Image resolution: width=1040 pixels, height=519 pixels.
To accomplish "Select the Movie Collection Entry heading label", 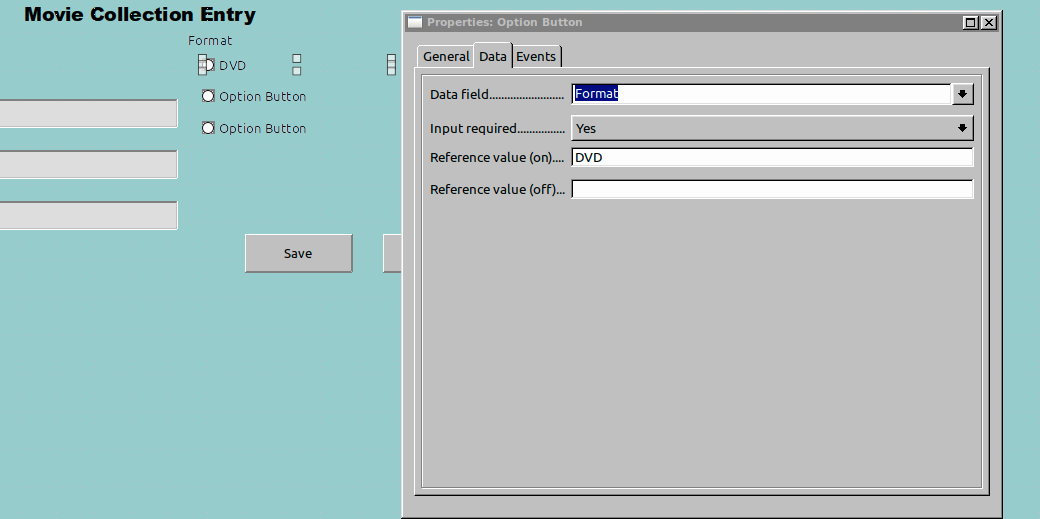I will pyautogui.click(x=139, y=15).
